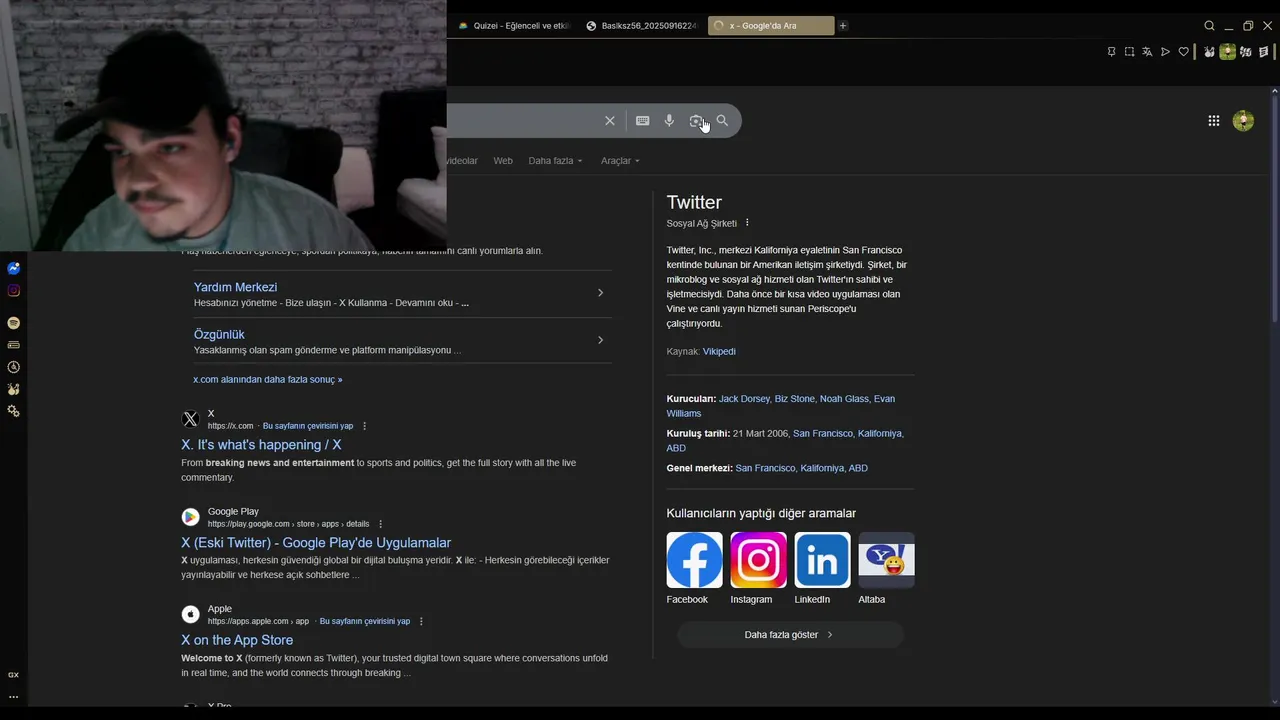Open history clock icon in sidebar
The height and width of the screenshot is (720, 1280).
14,367
